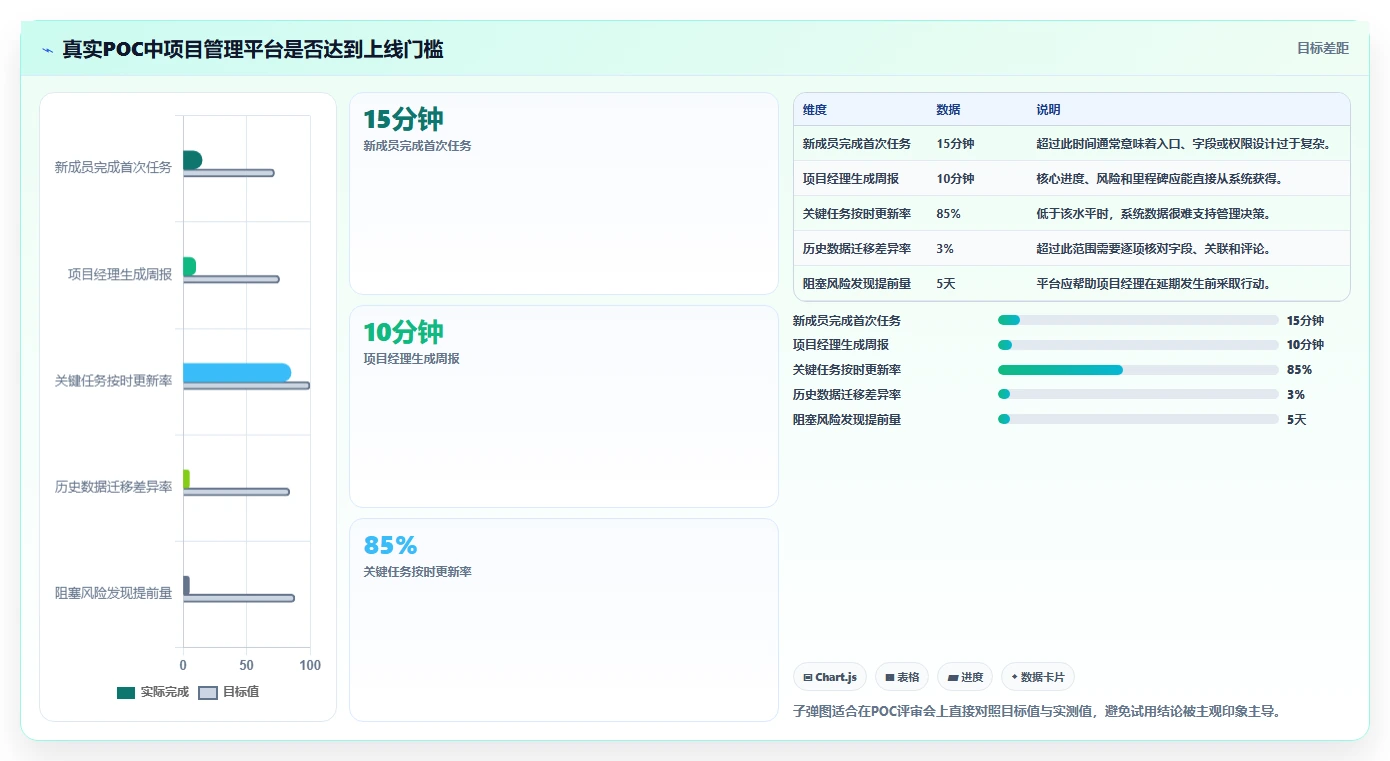Click 阻塞风险发现提前量 in the table's 维度 column
This screenshot has height=761, width=1390.
coord(857,283)
